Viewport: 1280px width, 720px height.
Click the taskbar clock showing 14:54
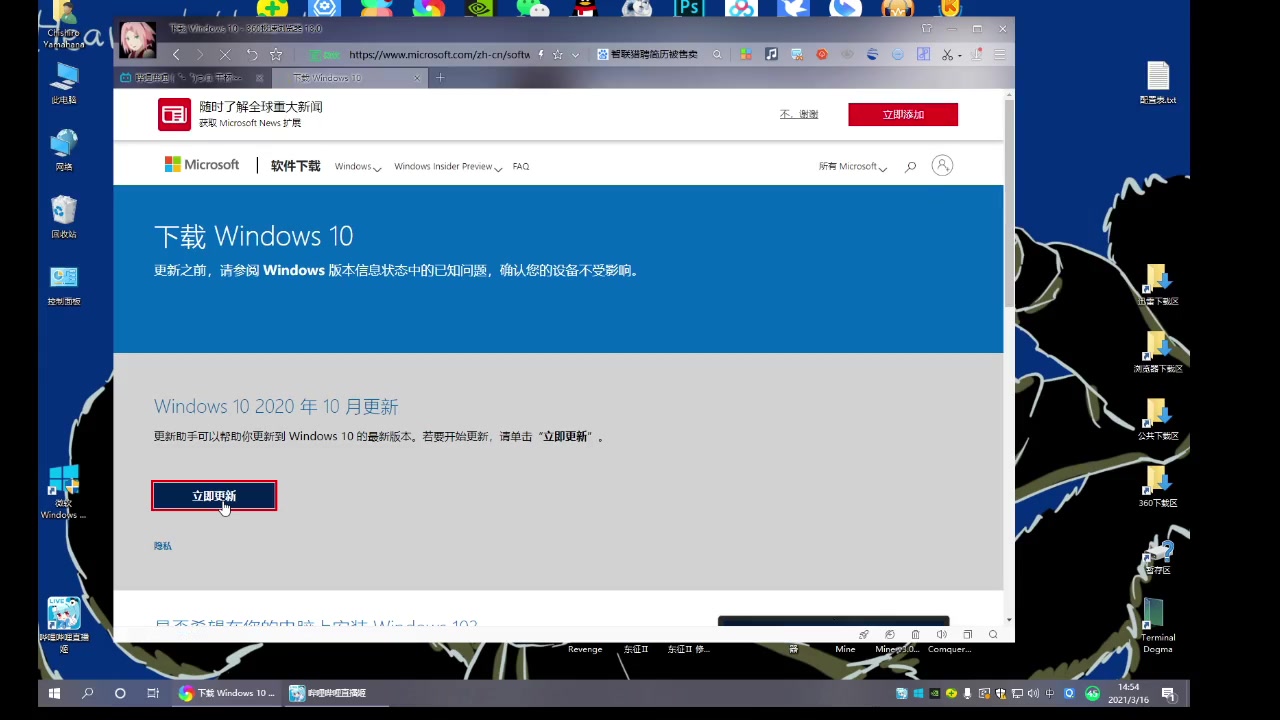pos(1129,693)
